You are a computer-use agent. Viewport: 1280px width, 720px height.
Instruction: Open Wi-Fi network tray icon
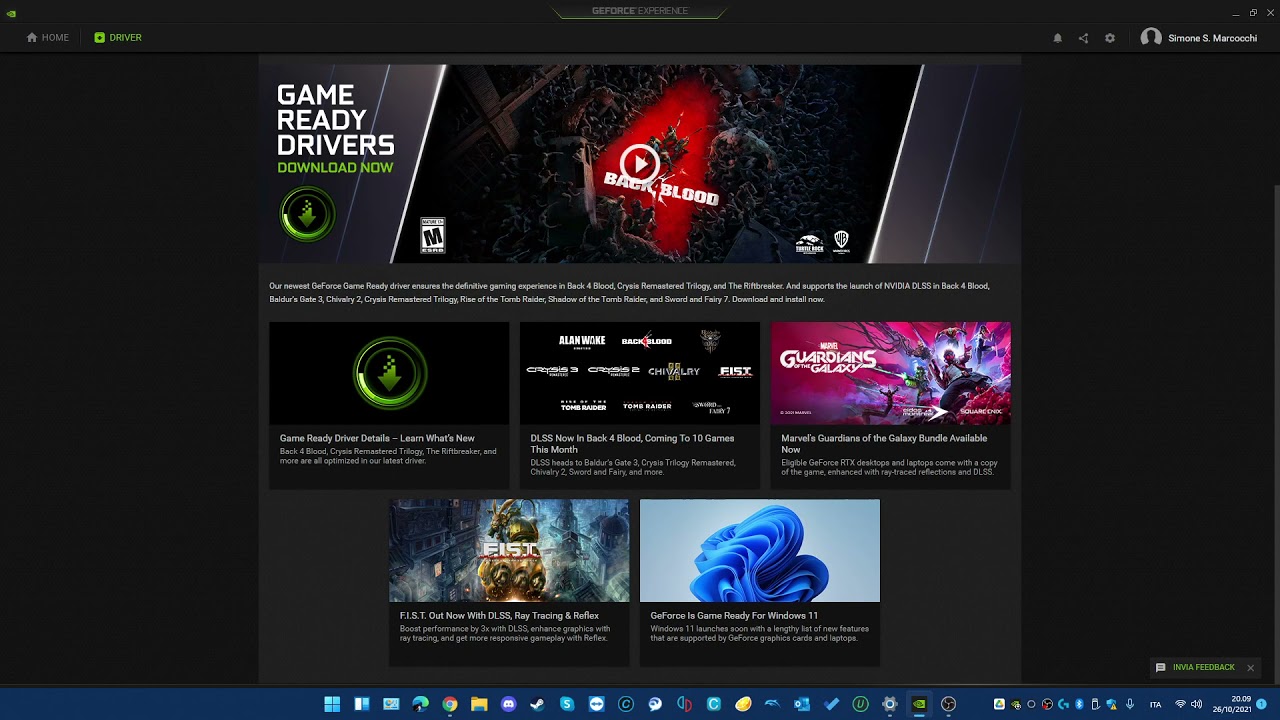coord(1180,704)
